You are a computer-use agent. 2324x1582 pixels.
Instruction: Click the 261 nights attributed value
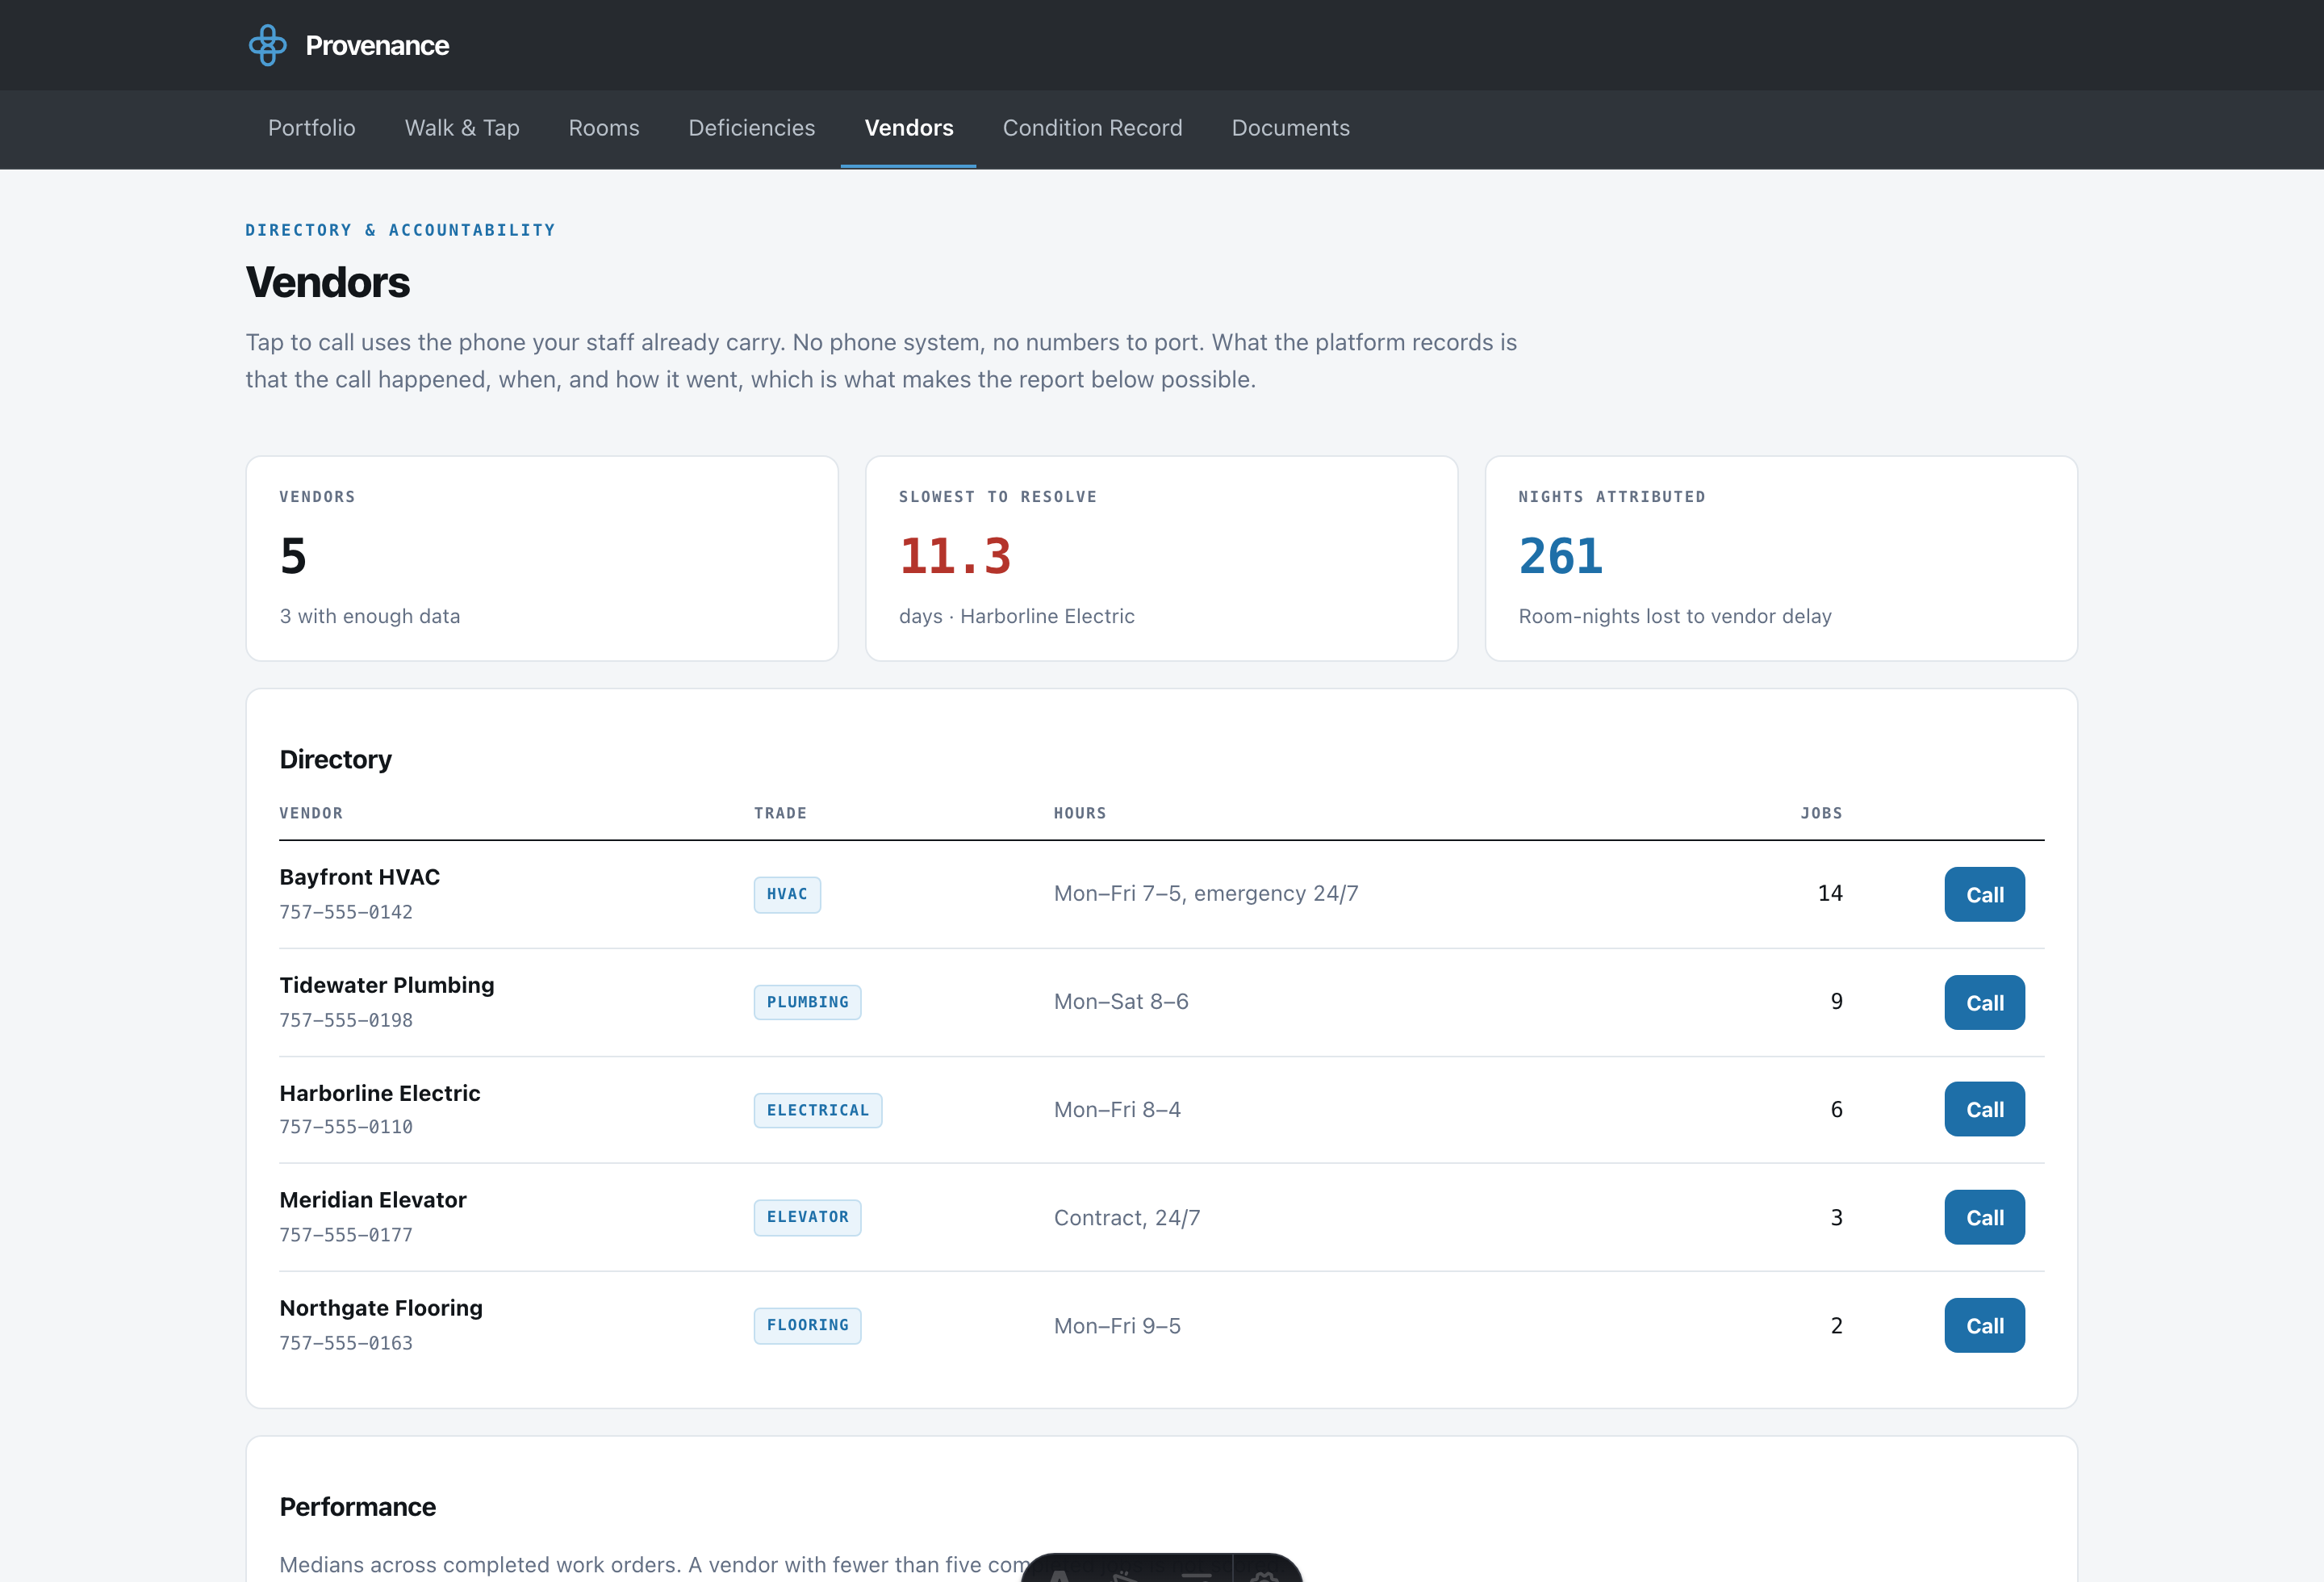[1560, 556]
